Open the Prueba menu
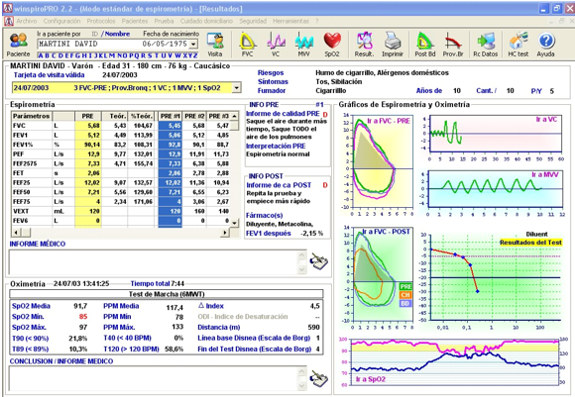 click(x=164, y=21)
